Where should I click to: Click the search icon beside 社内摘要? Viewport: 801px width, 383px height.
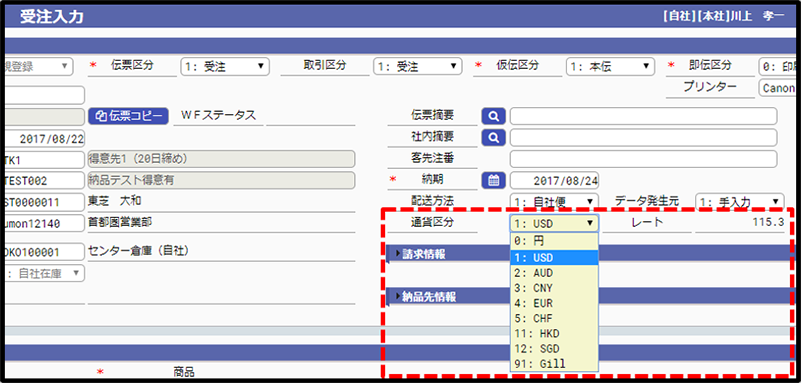click(493, 137)
